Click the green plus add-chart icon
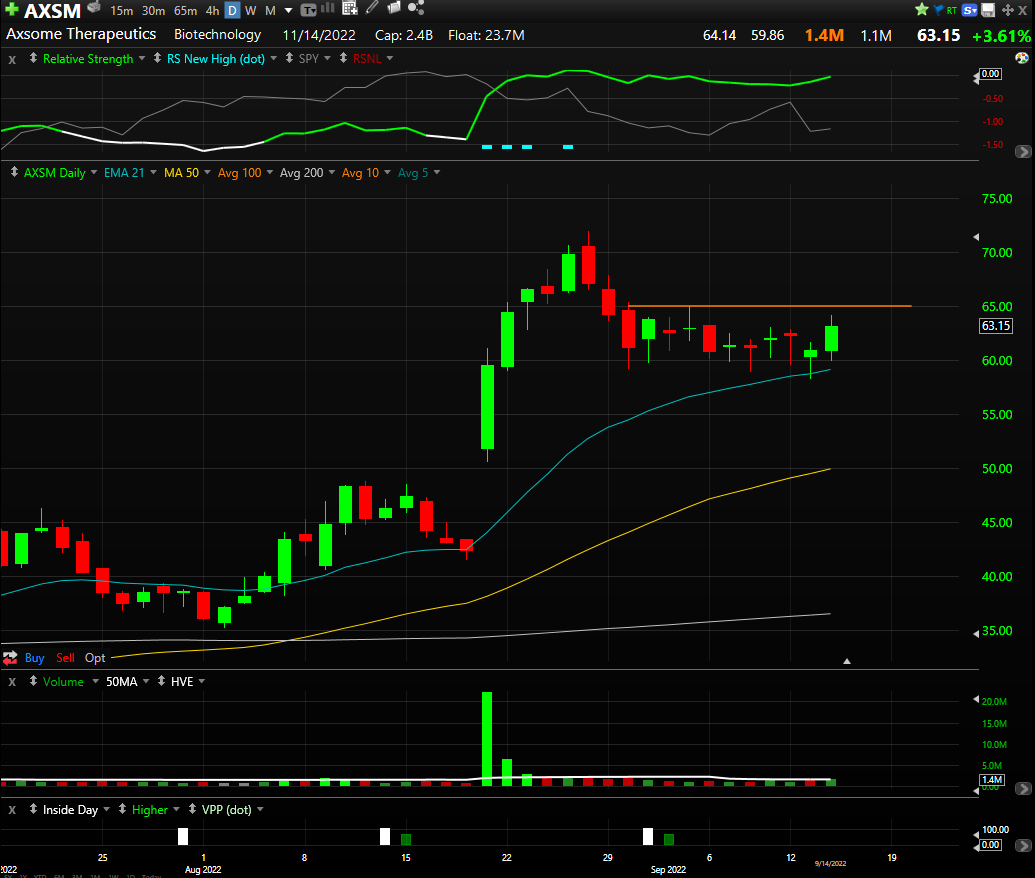The image size is (1035, 878). 11,9
